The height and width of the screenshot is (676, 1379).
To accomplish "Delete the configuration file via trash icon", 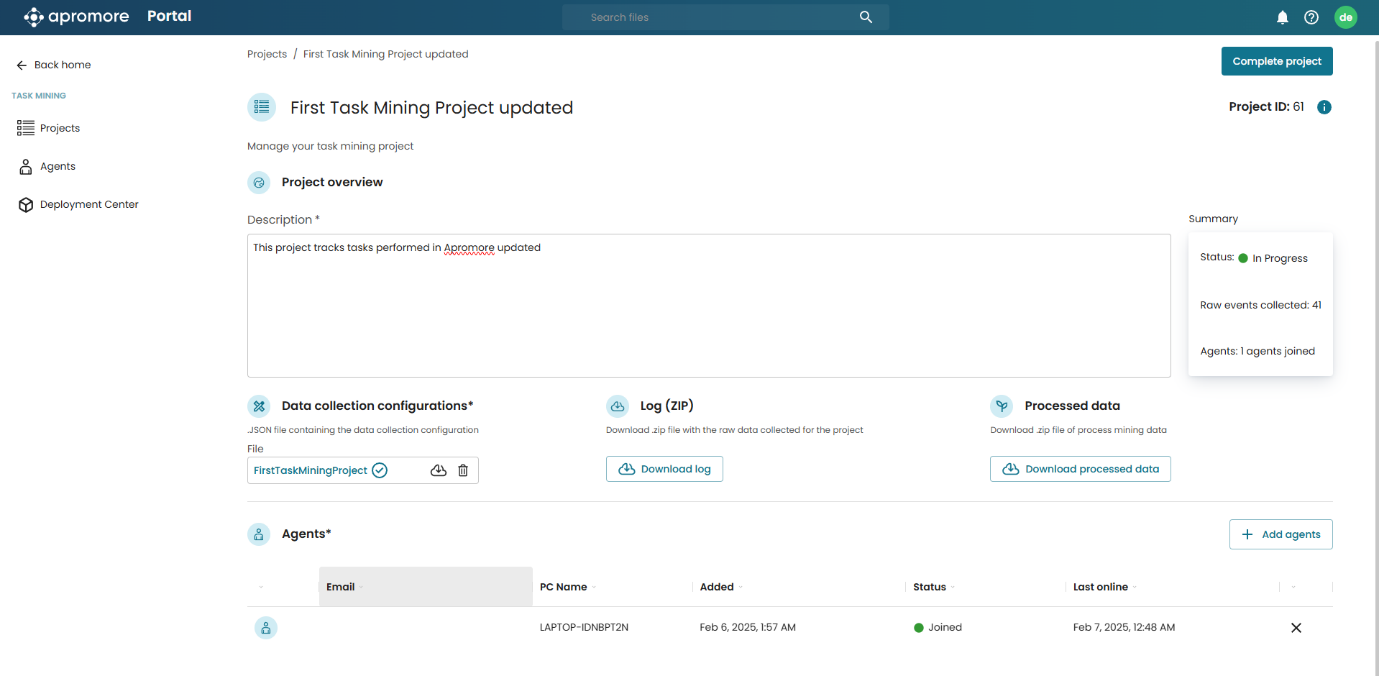I will click(463, 470).
